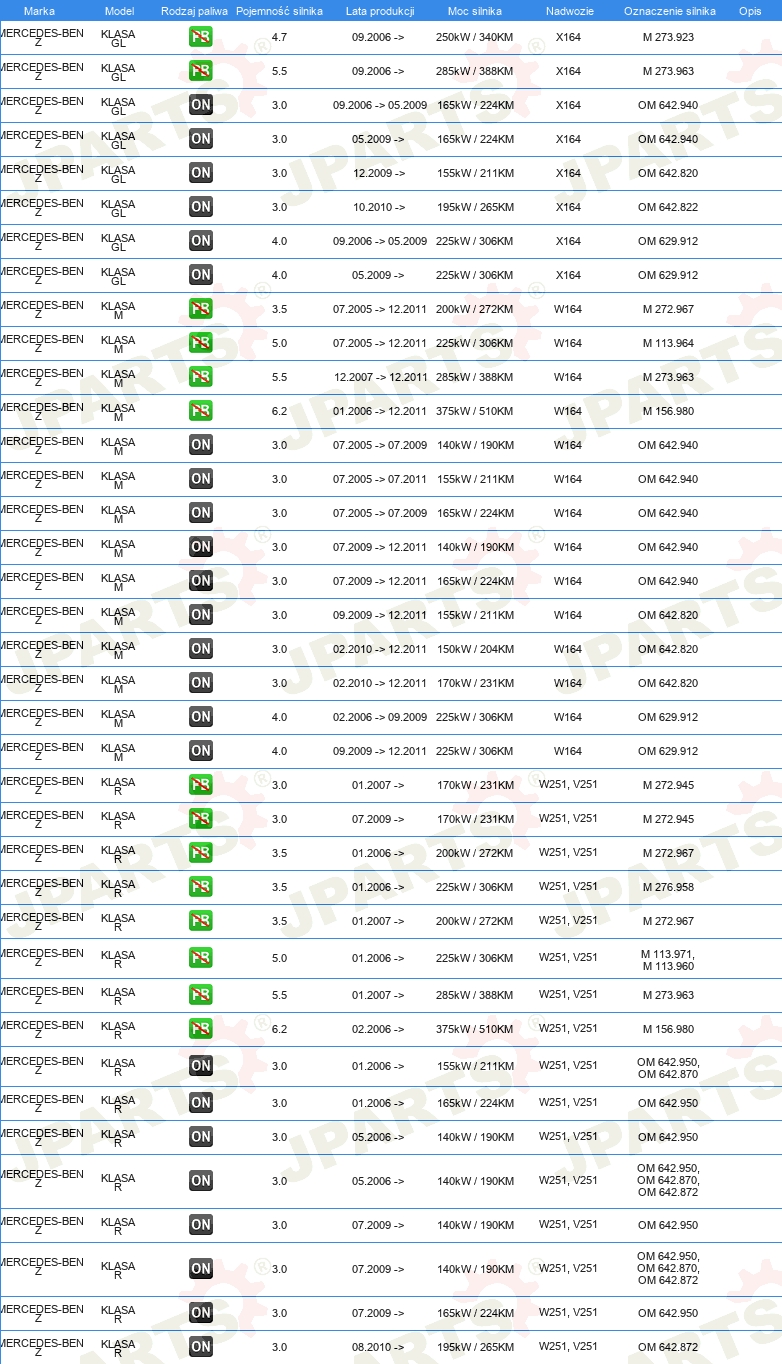Click diesel icon for Klasa M 150kW / 204KM row

(201, 649)
